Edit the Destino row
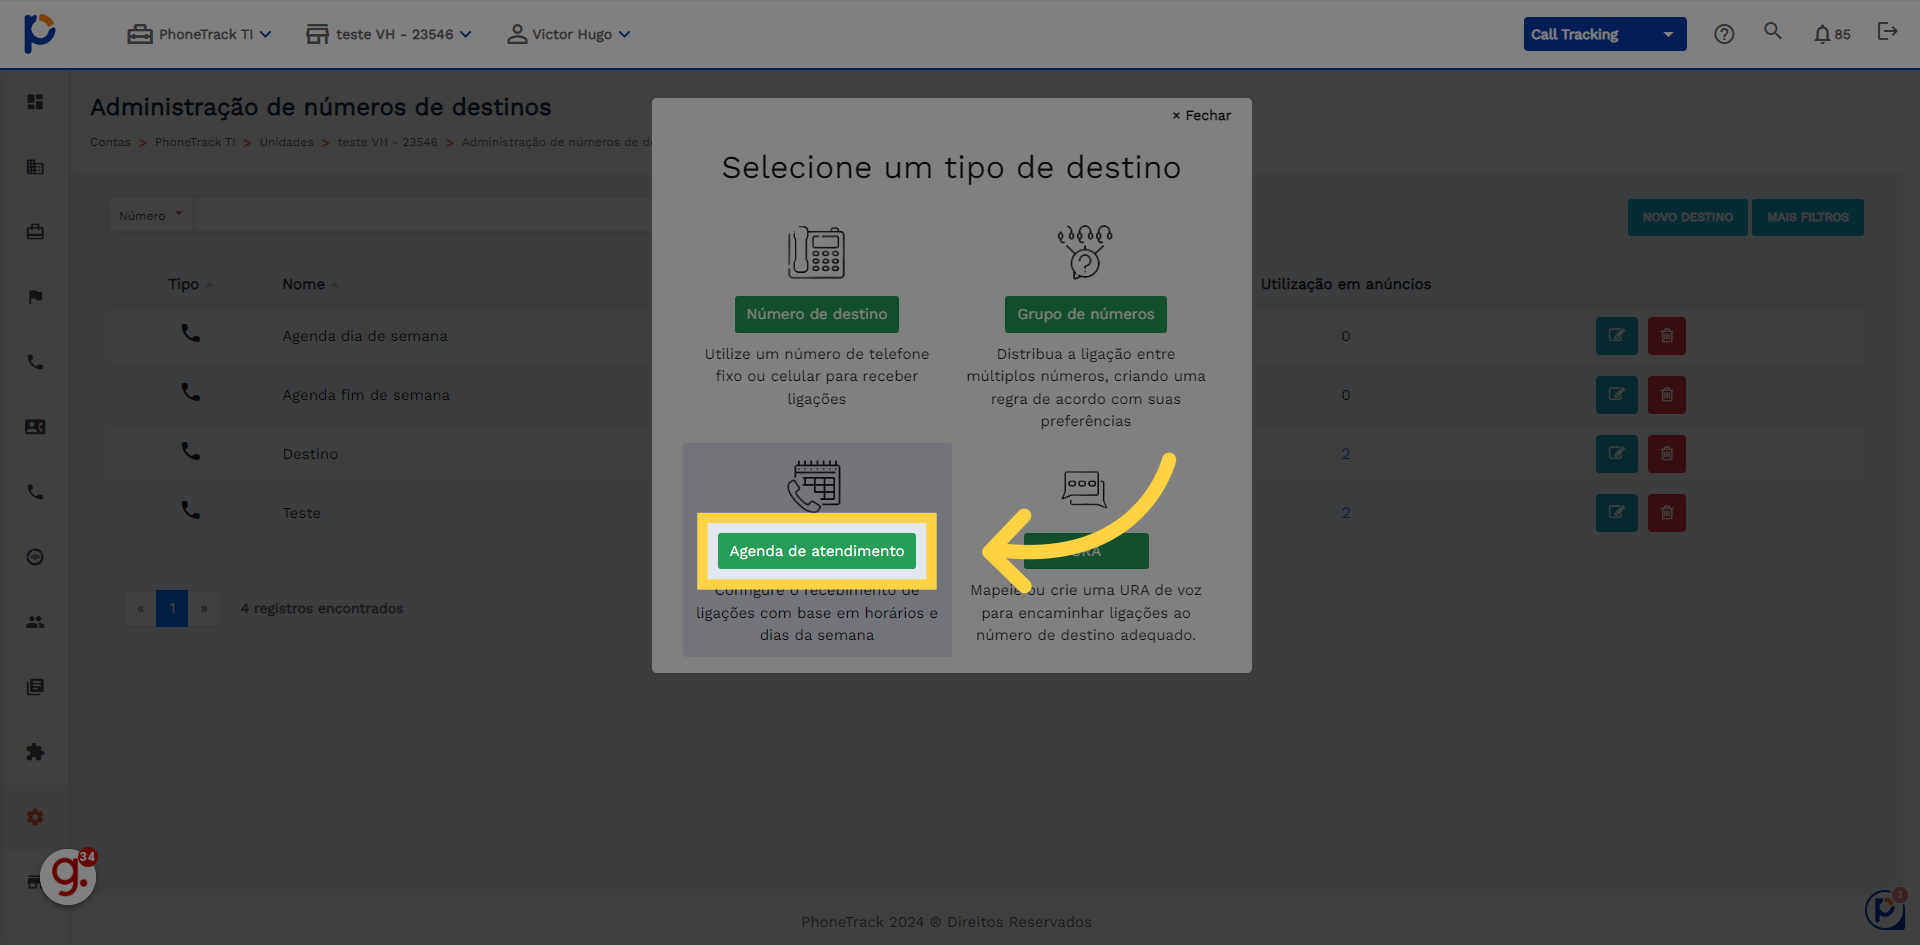Image resolution: width=1920 pixels, height=945 pixels. coord(1616,454)
